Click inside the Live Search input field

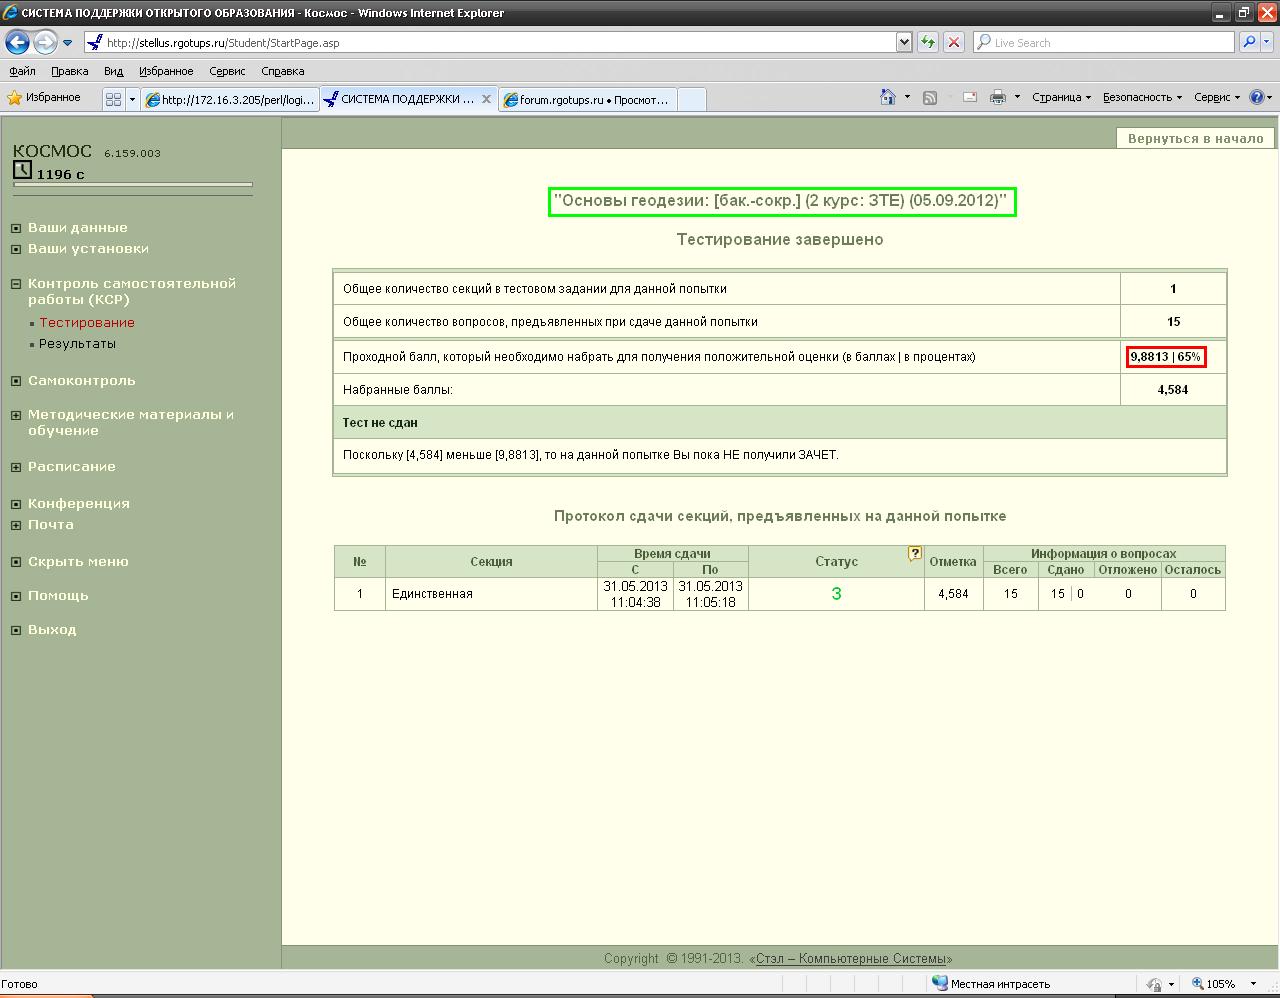click(x=1100, y=42)
